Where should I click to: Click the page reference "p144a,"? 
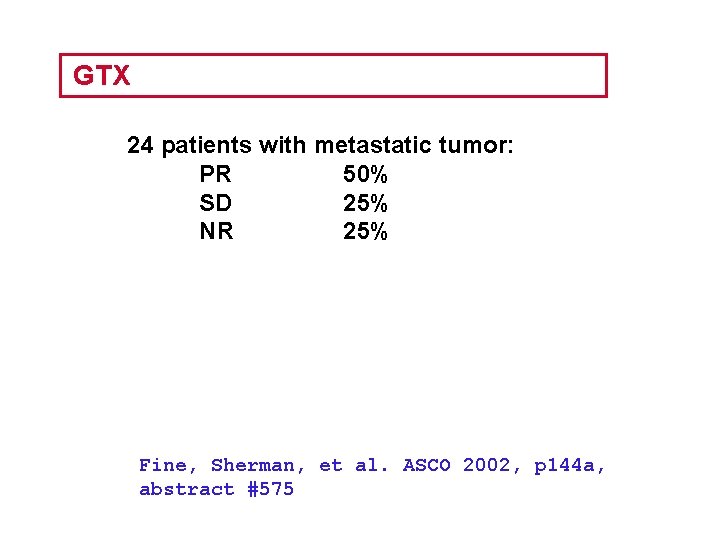(x=570, y=465)
